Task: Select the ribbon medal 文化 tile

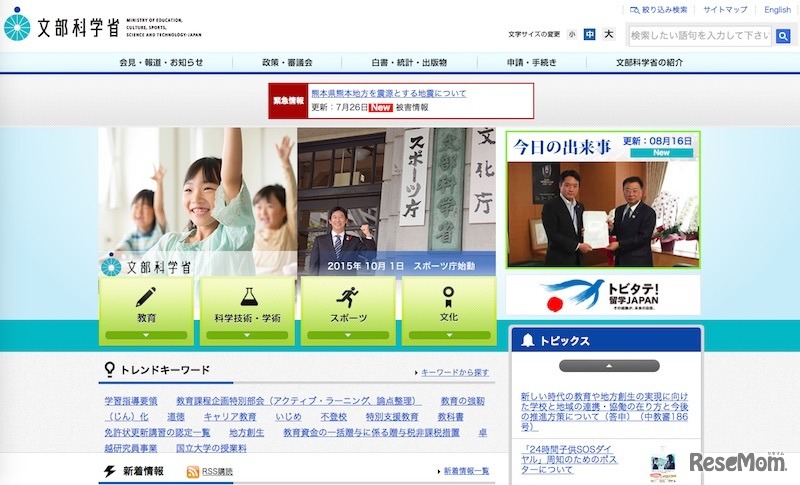Action: pos(449,311)
